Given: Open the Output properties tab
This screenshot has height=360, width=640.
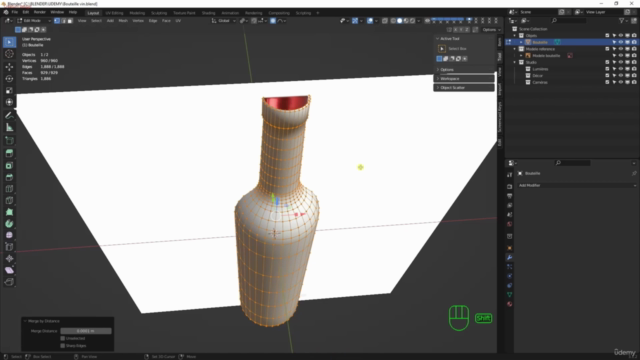Looking at the screenshot, I should point(509,196).
